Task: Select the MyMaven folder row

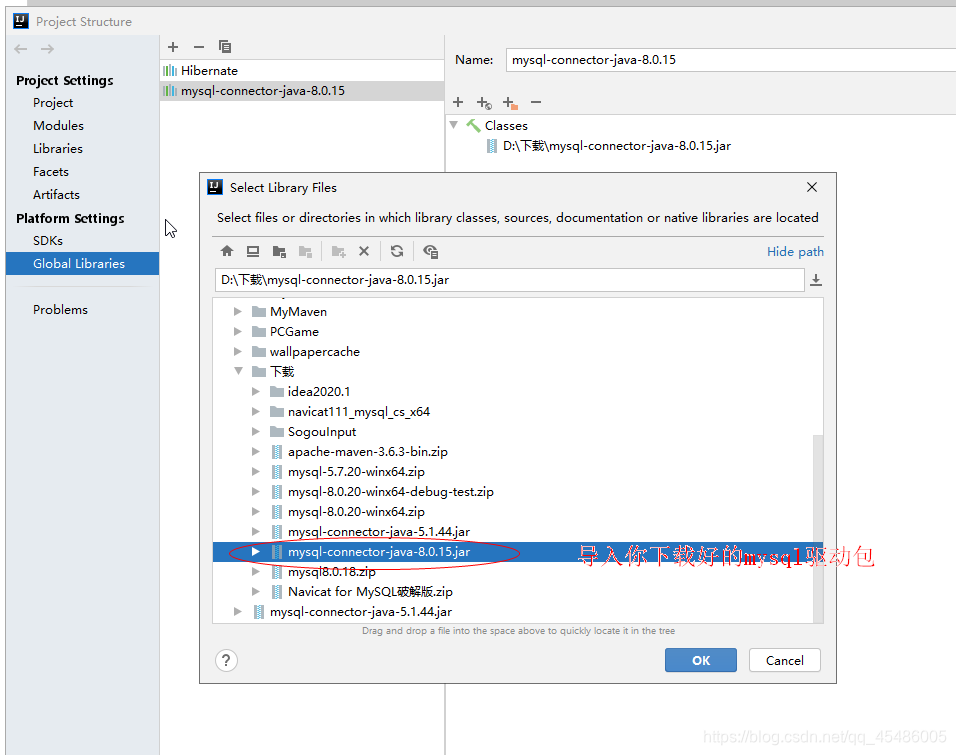Action: (518, 312)
